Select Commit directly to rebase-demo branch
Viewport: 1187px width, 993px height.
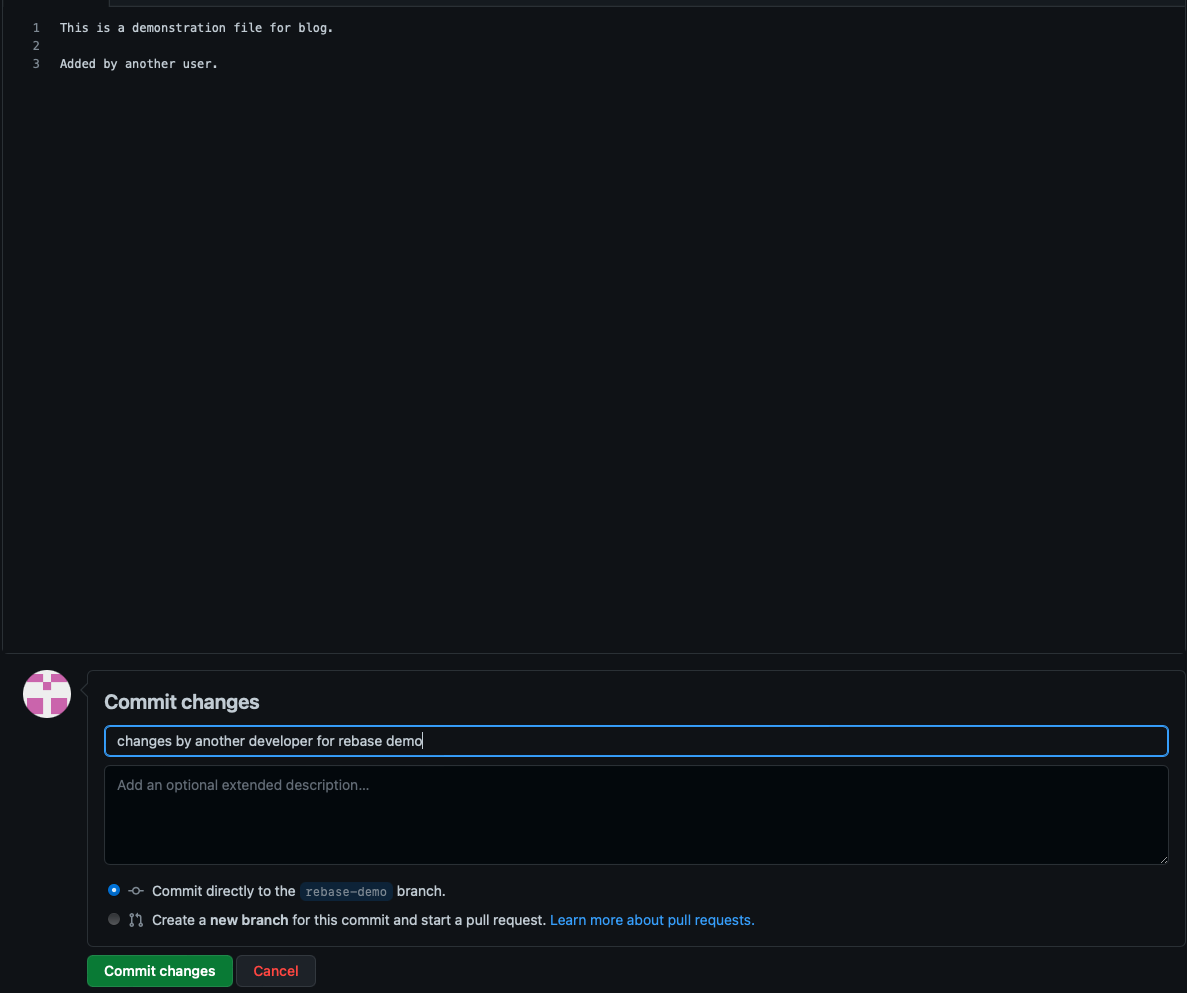tap(114, 890)
